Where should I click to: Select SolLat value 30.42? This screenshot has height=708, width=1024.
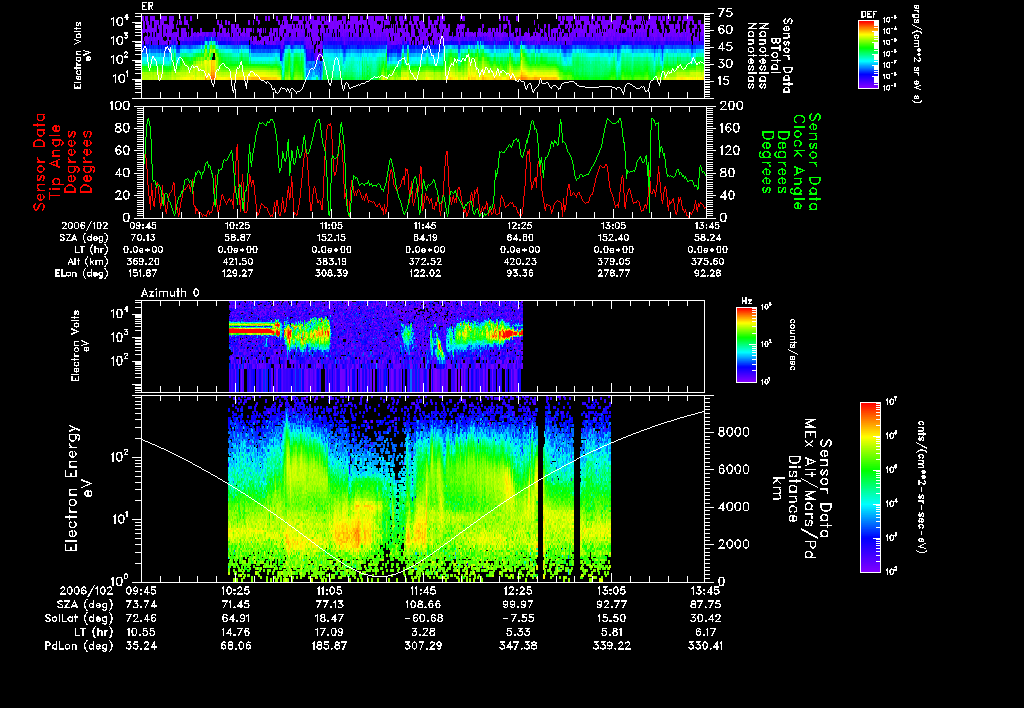(705, 618)
